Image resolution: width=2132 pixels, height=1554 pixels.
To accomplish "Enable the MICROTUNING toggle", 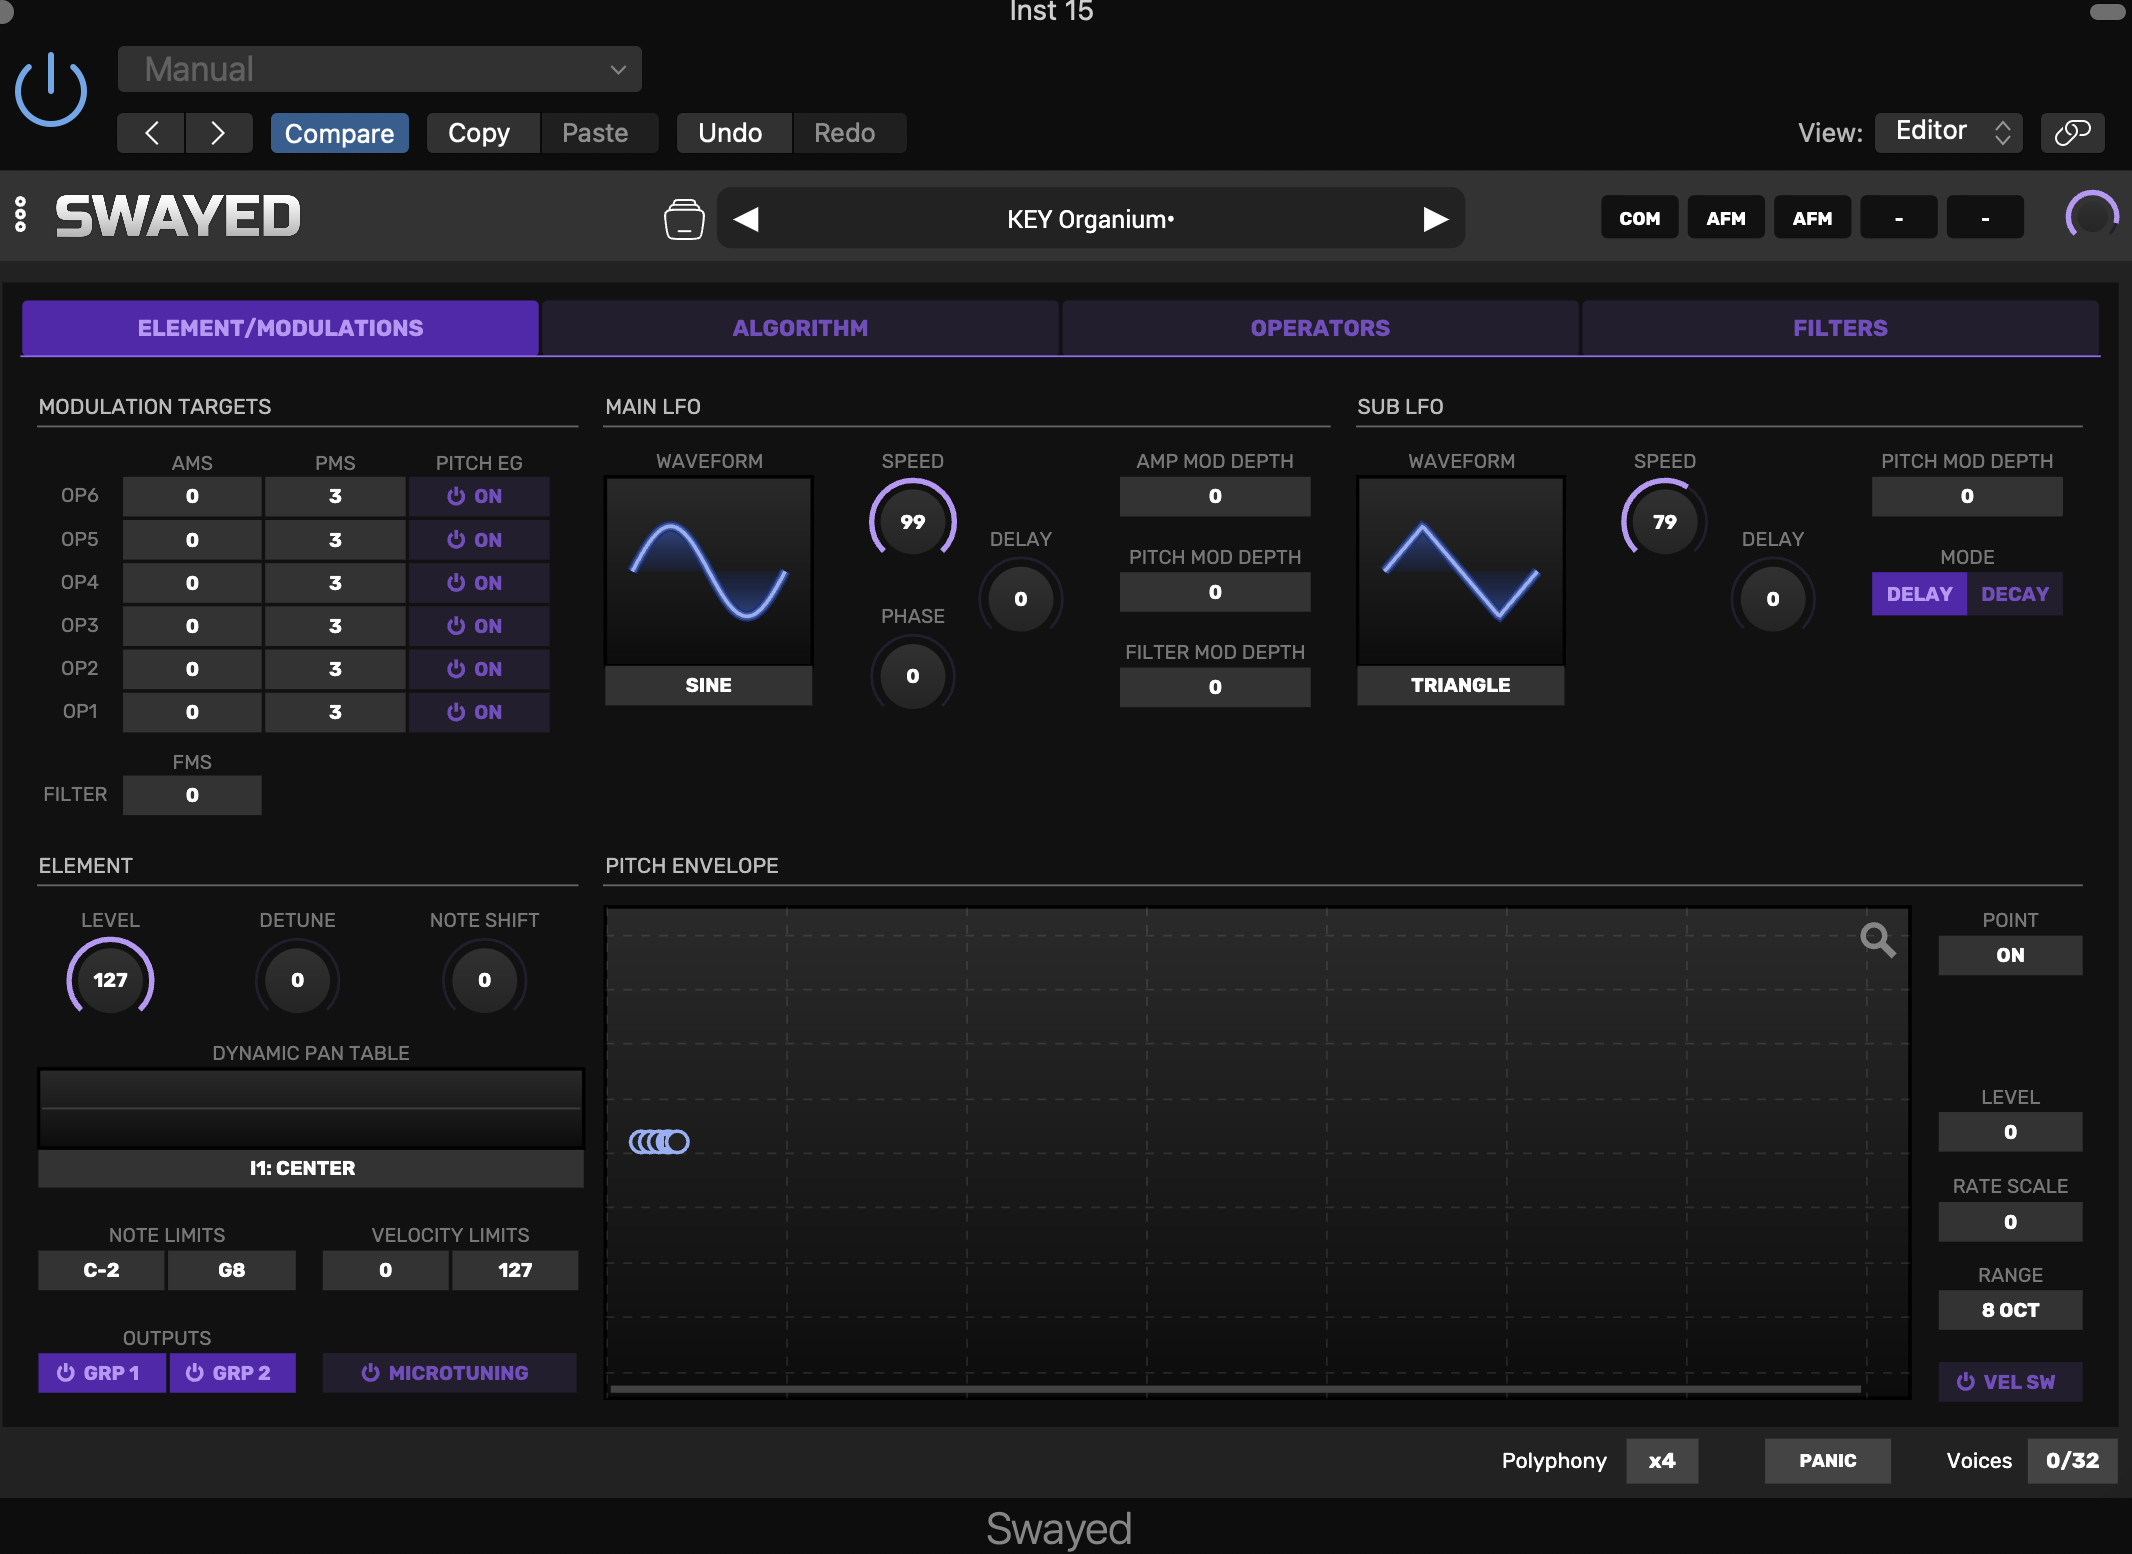I will (449, 1373).
